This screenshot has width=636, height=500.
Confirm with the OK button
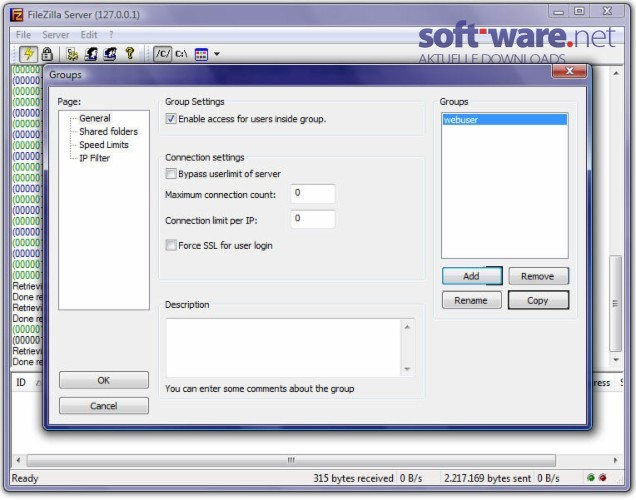coord(104,380)
